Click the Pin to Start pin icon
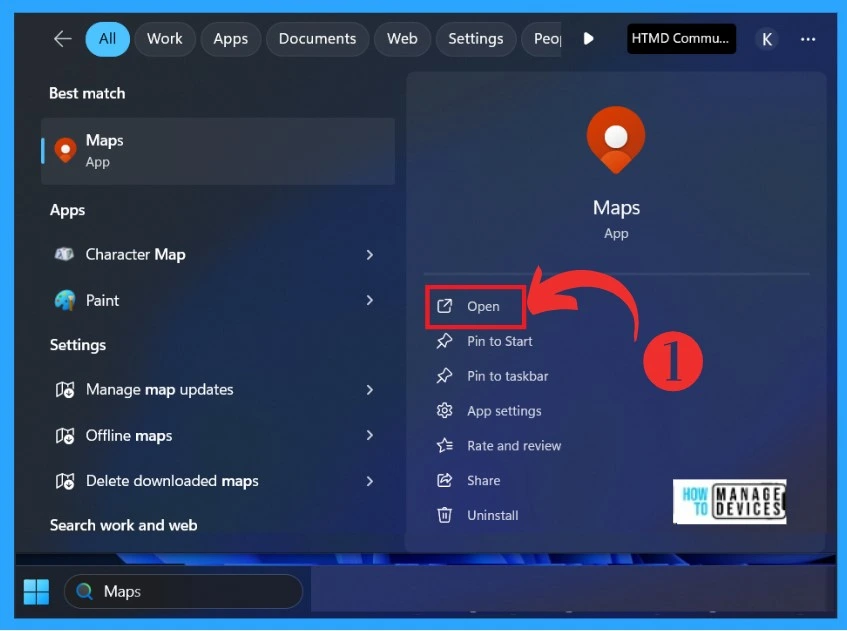This screenshot has width=847, height=631. [x=445, y=341]
